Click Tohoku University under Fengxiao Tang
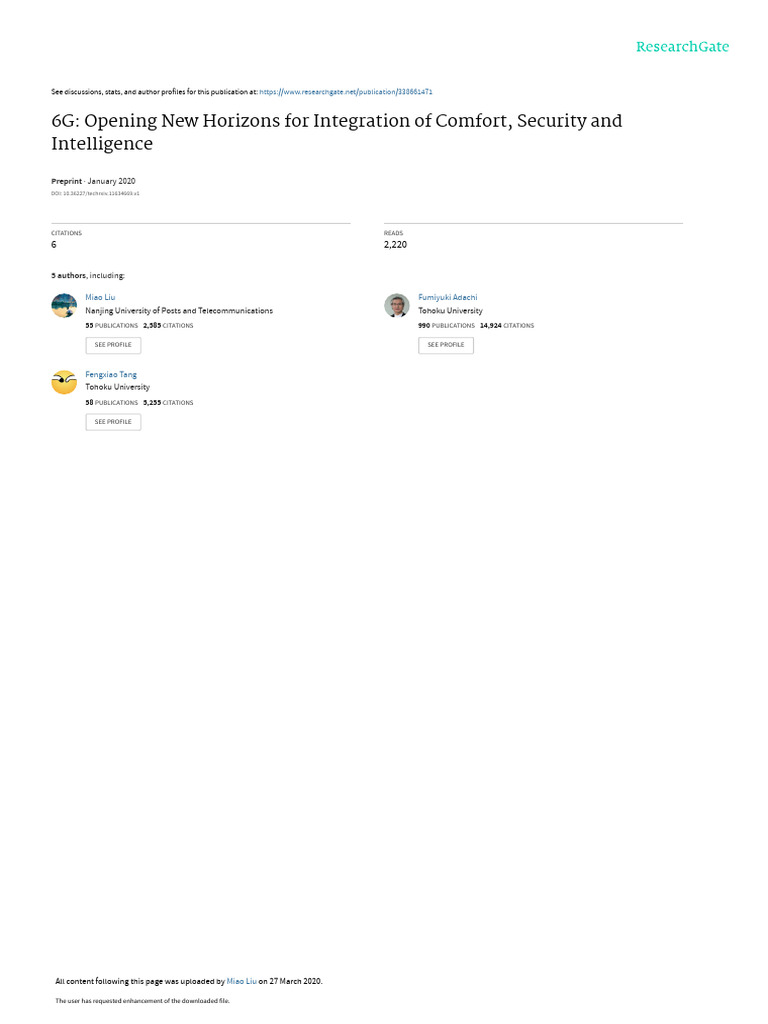 pyautogui.click(x=118, y=387)
